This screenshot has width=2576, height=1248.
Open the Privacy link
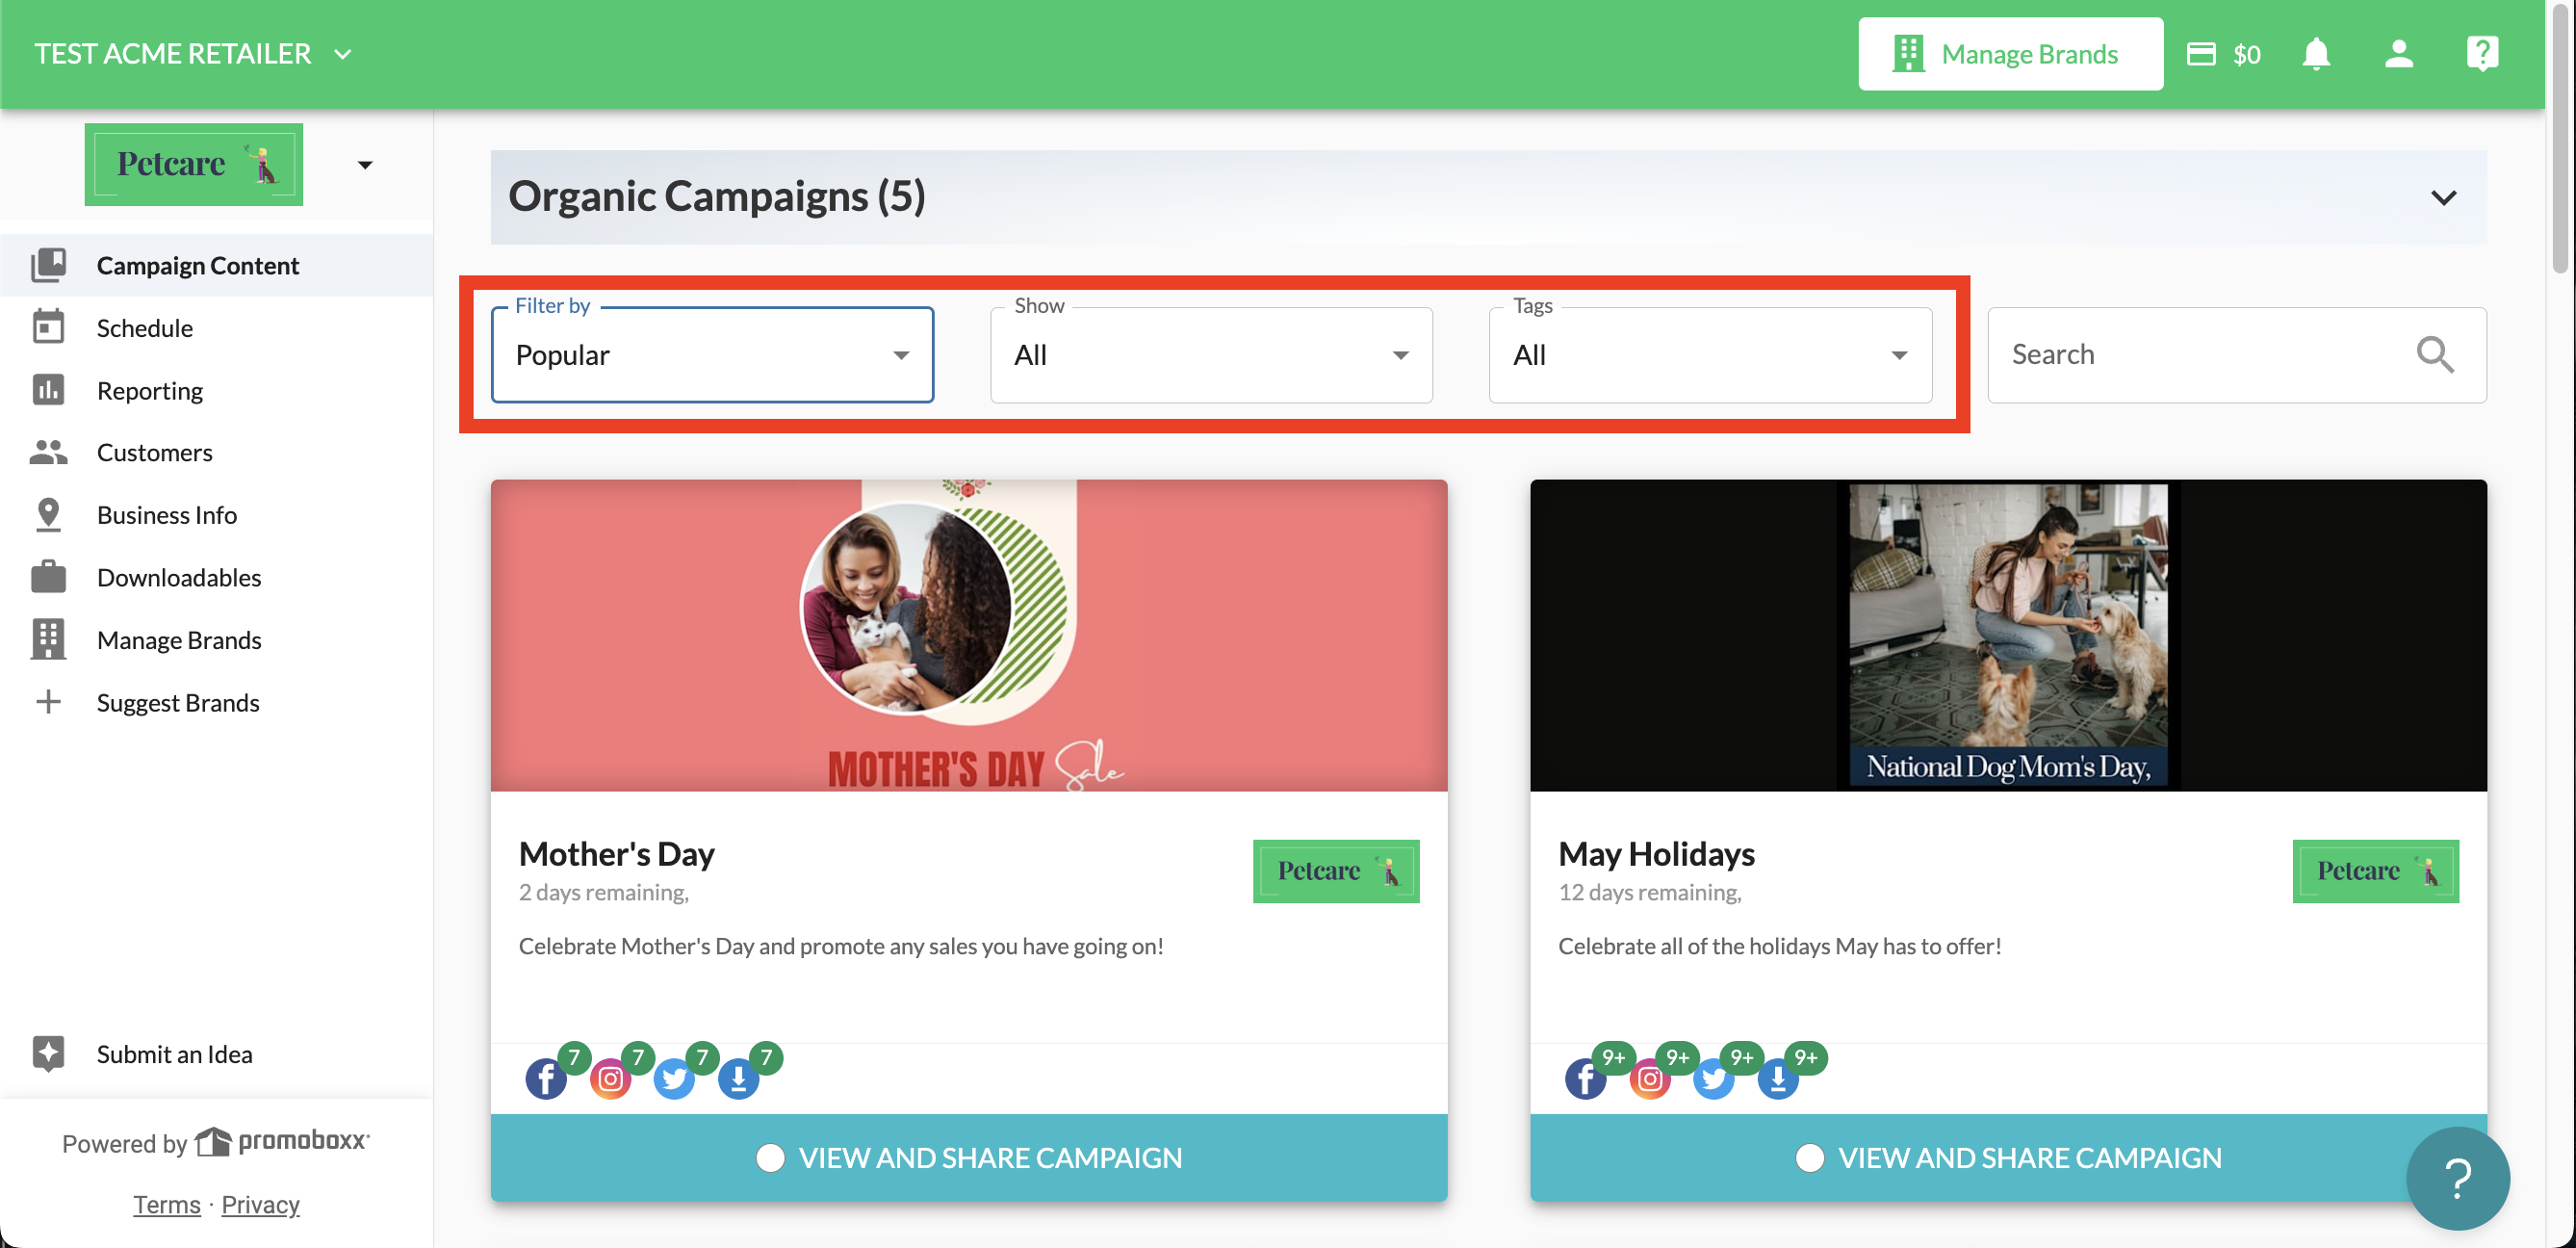260,1204
